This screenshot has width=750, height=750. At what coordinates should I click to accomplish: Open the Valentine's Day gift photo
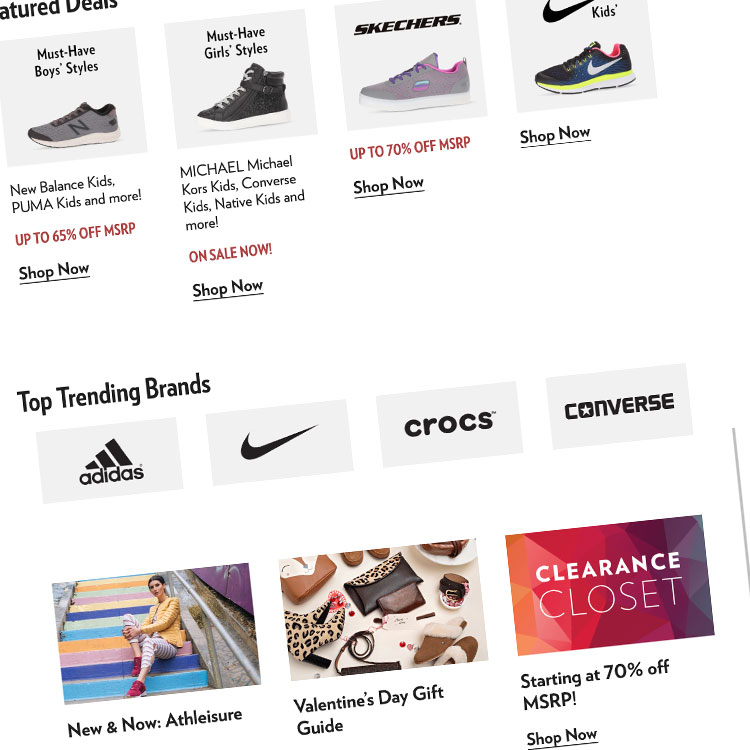383,609
